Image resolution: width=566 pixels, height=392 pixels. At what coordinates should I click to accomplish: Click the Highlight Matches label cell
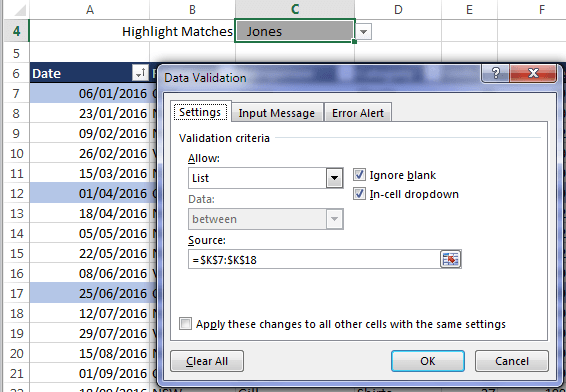coord(178,31)
